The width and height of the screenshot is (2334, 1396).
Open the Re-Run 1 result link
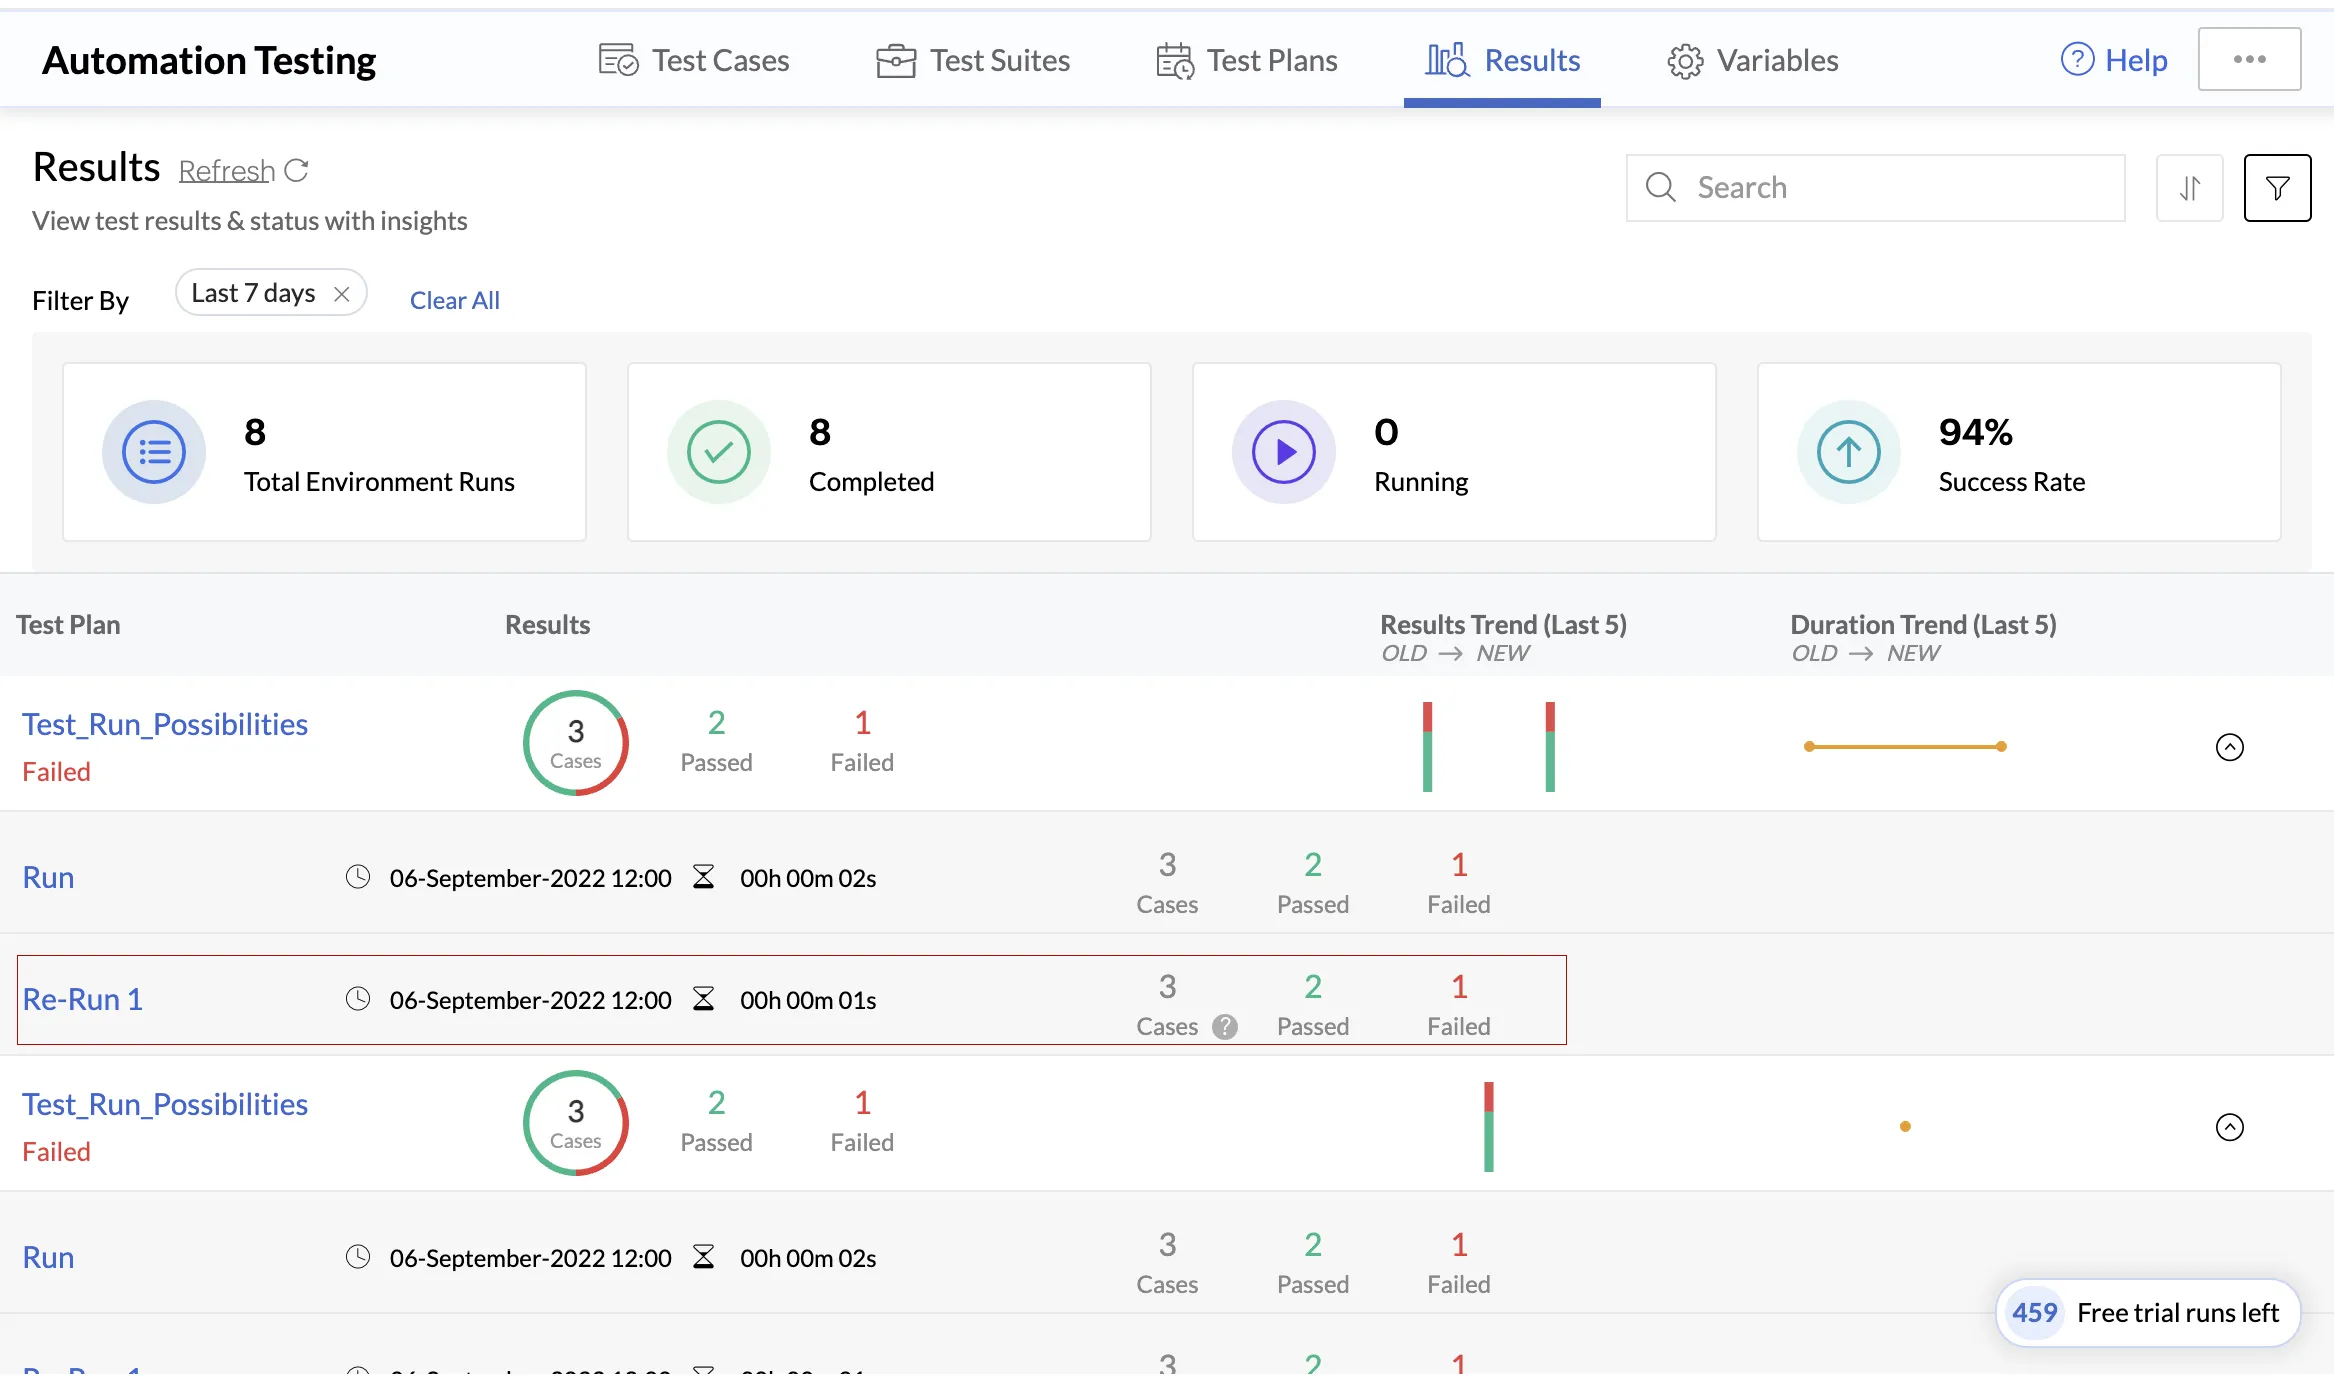tap(83, 999)
